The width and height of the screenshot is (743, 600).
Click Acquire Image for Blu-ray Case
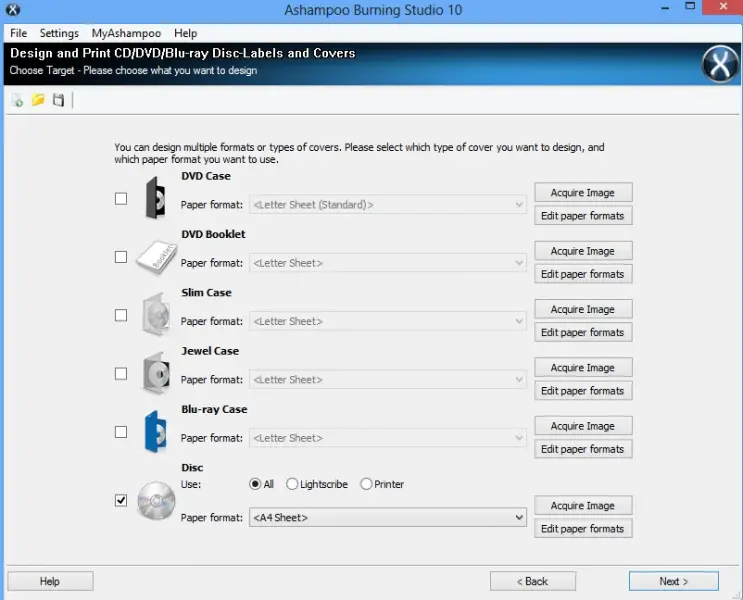click(x=583, y=426)
